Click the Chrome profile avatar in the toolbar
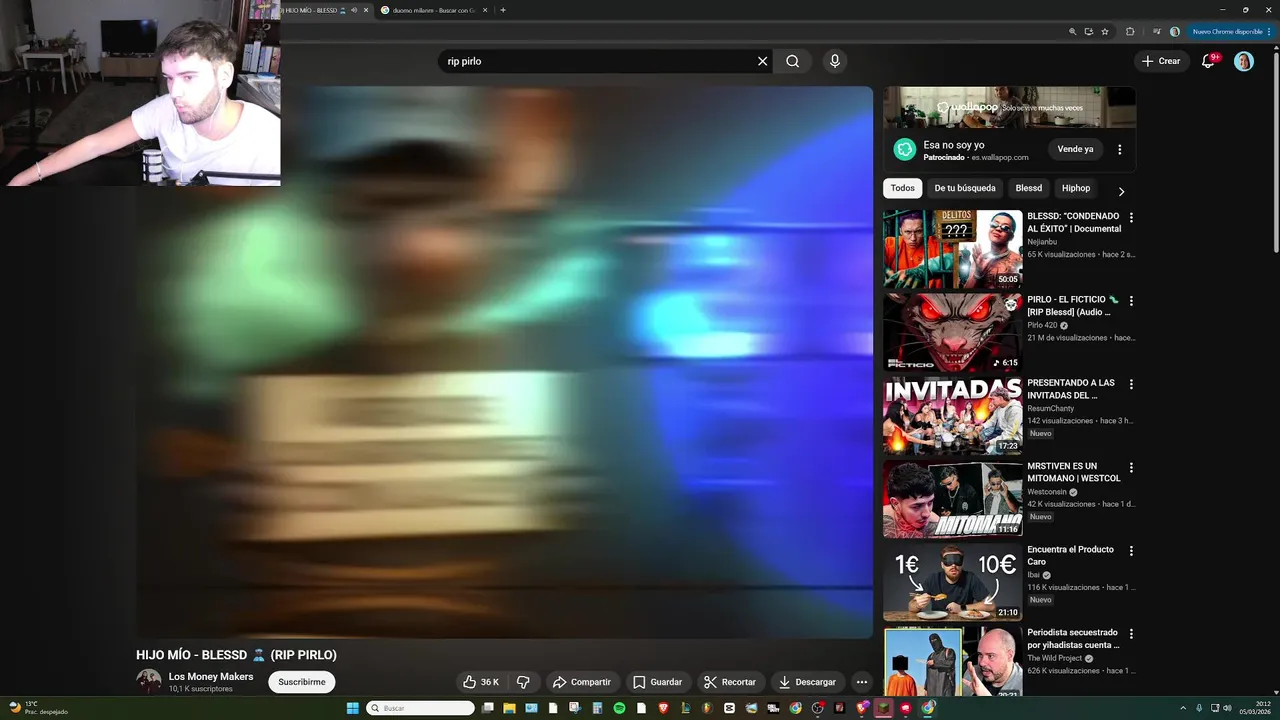This screenshot has width=1280, height=720. pos(1175,31)
